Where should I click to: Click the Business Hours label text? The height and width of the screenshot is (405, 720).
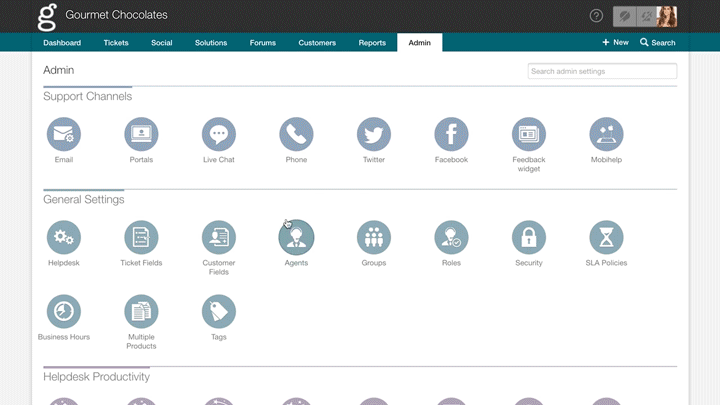[64, 337]
